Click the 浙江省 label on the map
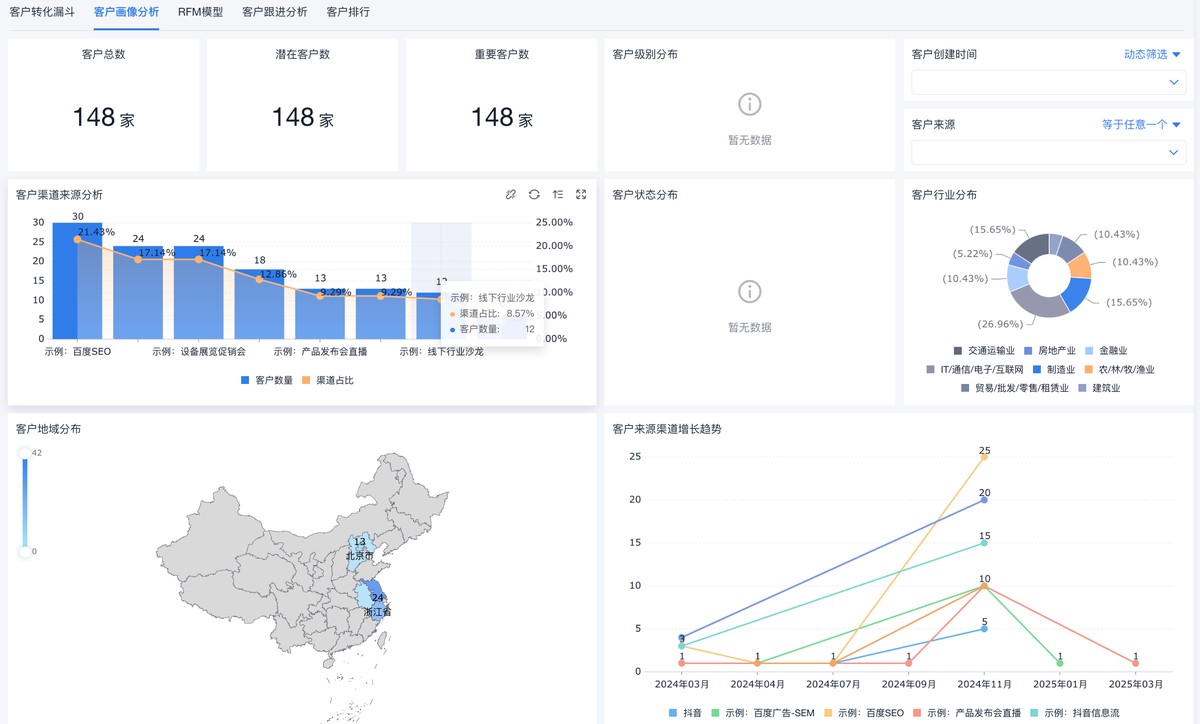 tap(375, 610)
